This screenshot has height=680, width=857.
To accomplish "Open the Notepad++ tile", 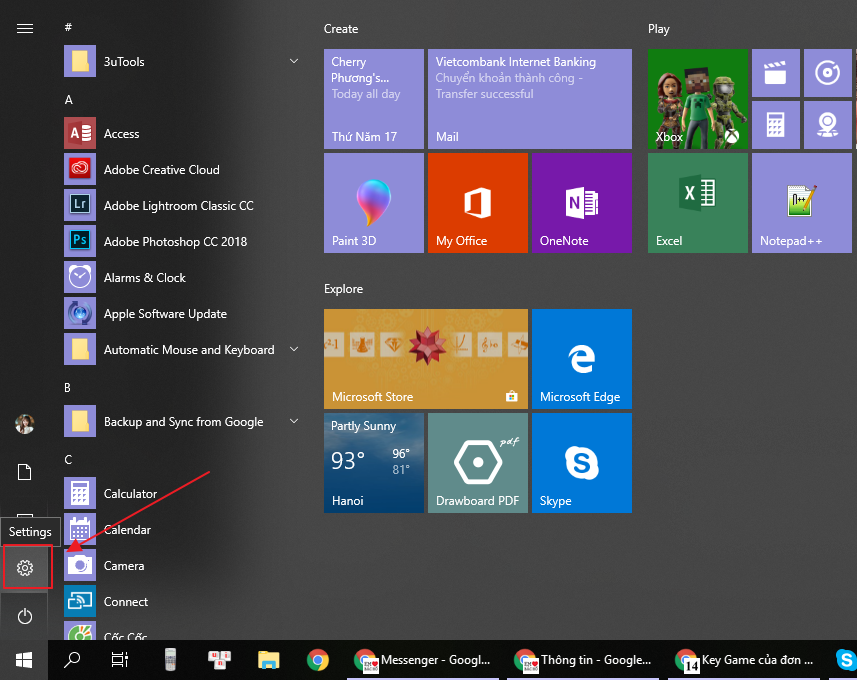I will tap(801, 203).
